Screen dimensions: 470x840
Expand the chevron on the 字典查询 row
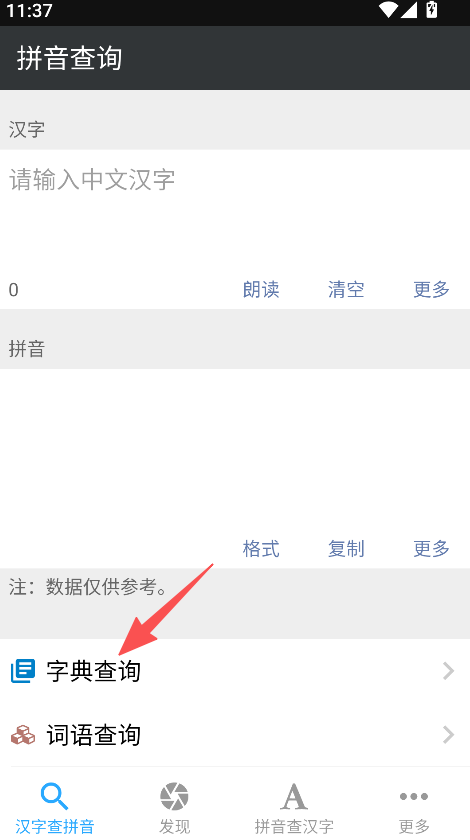(449, 671)
